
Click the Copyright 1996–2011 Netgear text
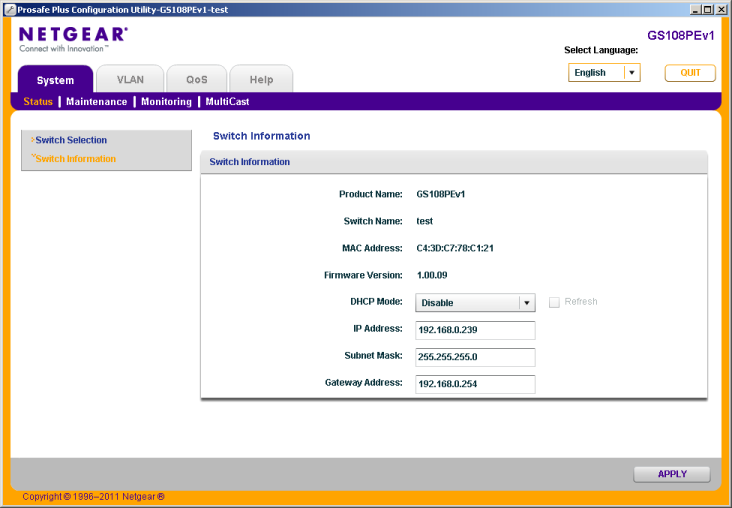click(x=93, y=497)
